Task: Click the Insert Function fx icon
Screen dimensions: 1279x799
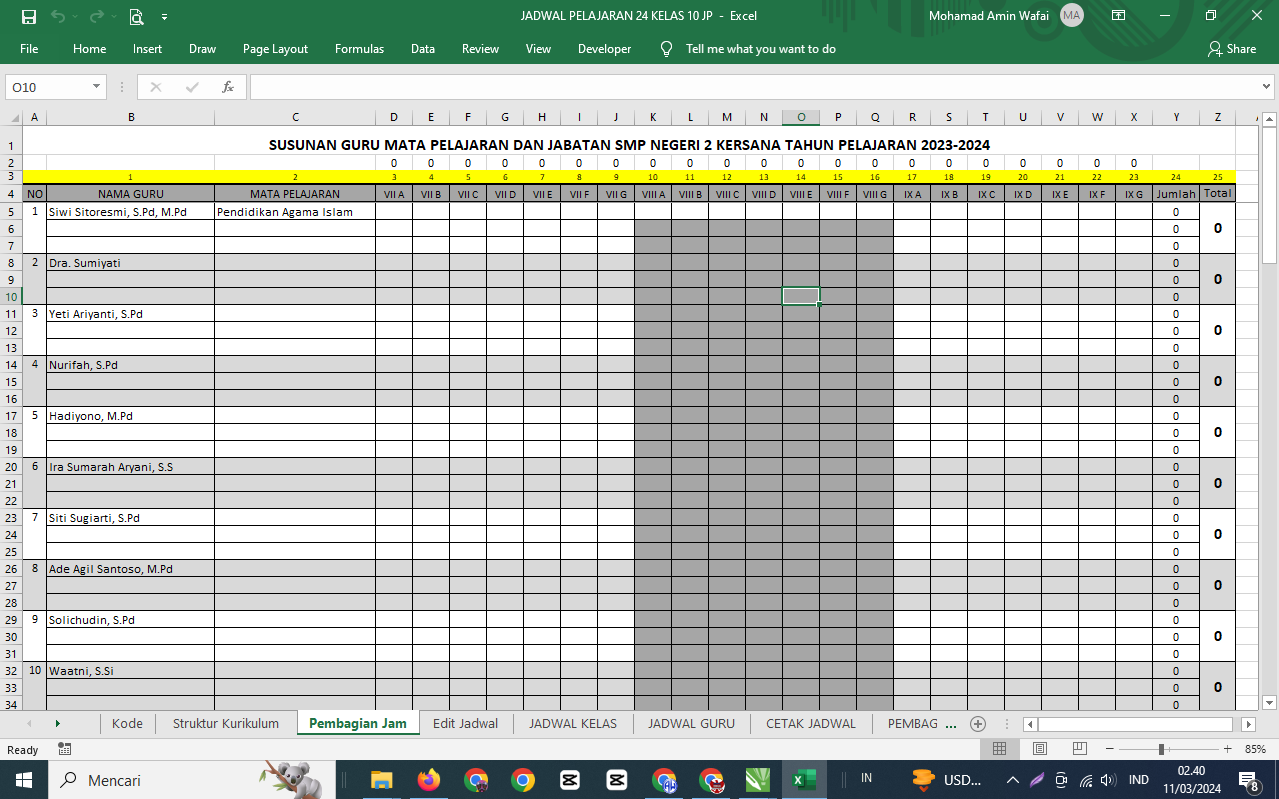Action: tap(227, 87)
